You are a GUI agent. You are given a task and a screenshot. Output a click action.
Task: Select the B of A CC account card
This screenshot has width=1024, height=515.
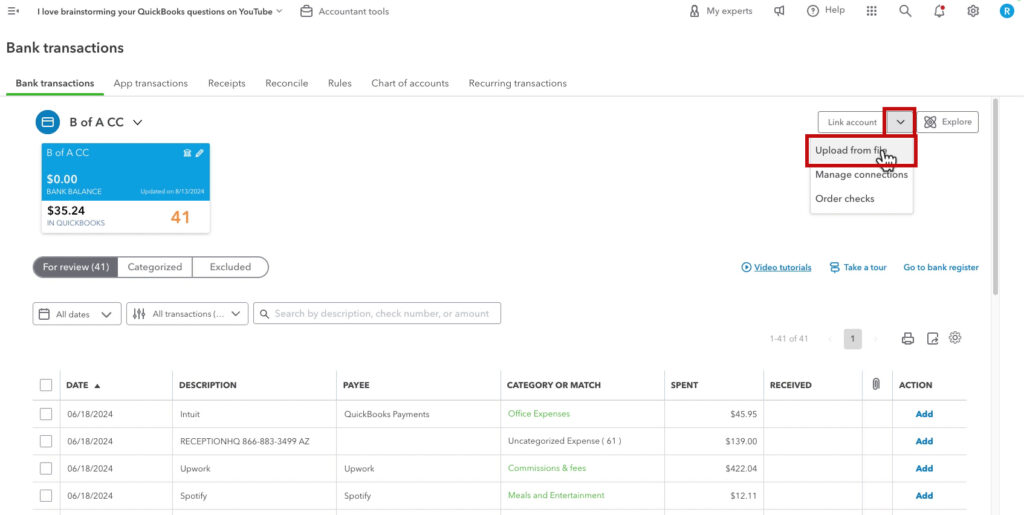click(x=125, y=188)
